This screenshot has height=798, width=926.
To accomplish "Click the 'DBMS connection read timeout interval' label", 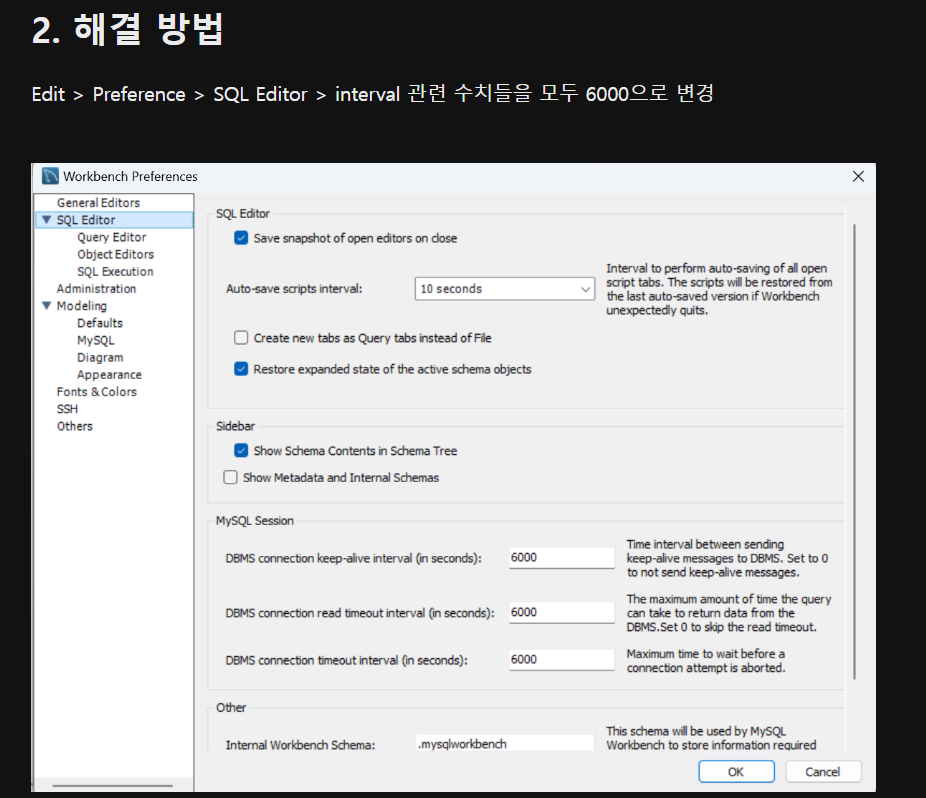I will tap(360, 613).
